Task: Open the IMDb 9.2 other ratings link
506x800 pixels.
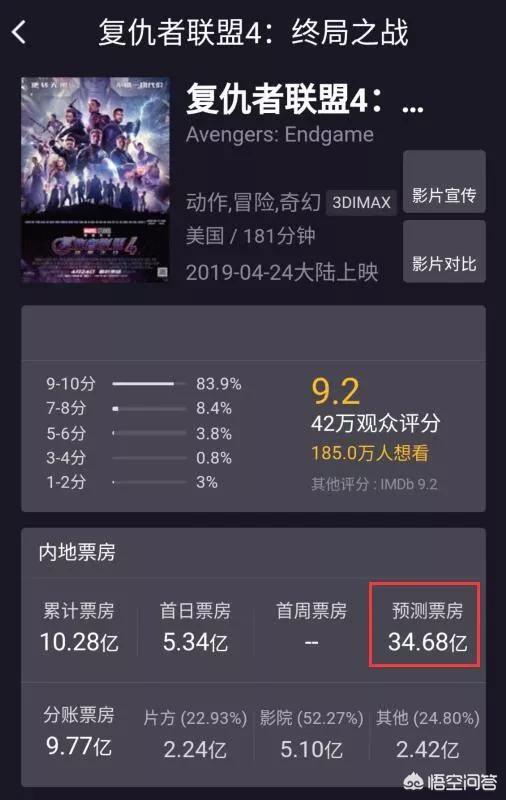Action: pos(374,484)
